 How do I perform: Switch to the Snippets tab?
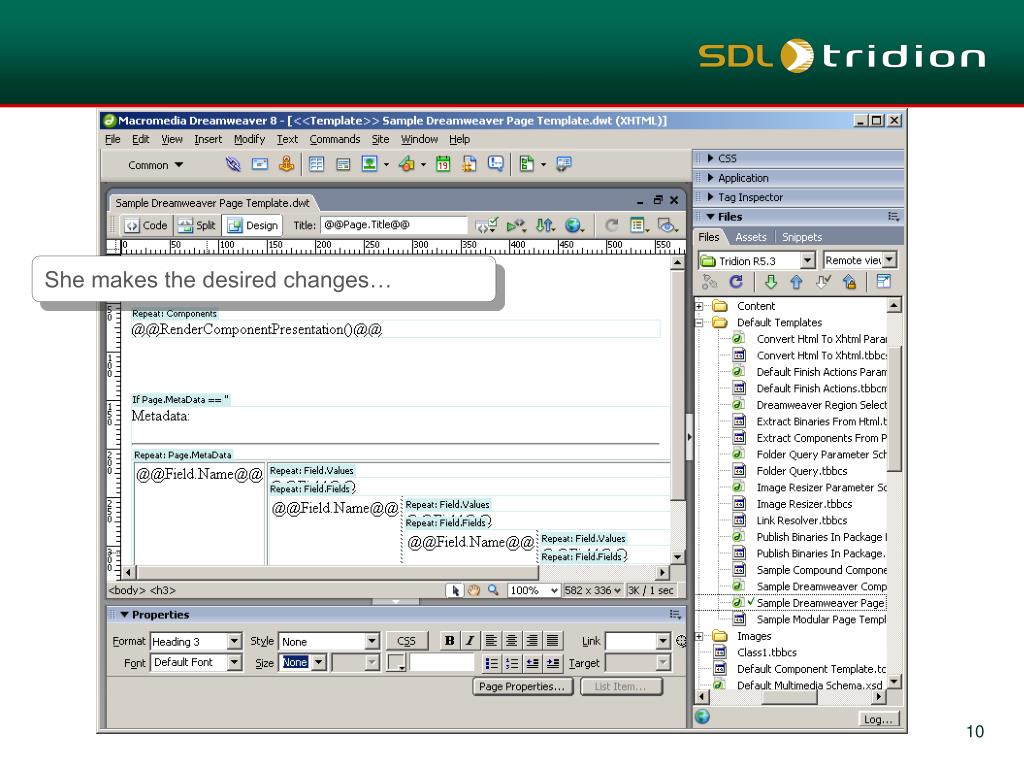pyautogui.click(x=802, y=238)
